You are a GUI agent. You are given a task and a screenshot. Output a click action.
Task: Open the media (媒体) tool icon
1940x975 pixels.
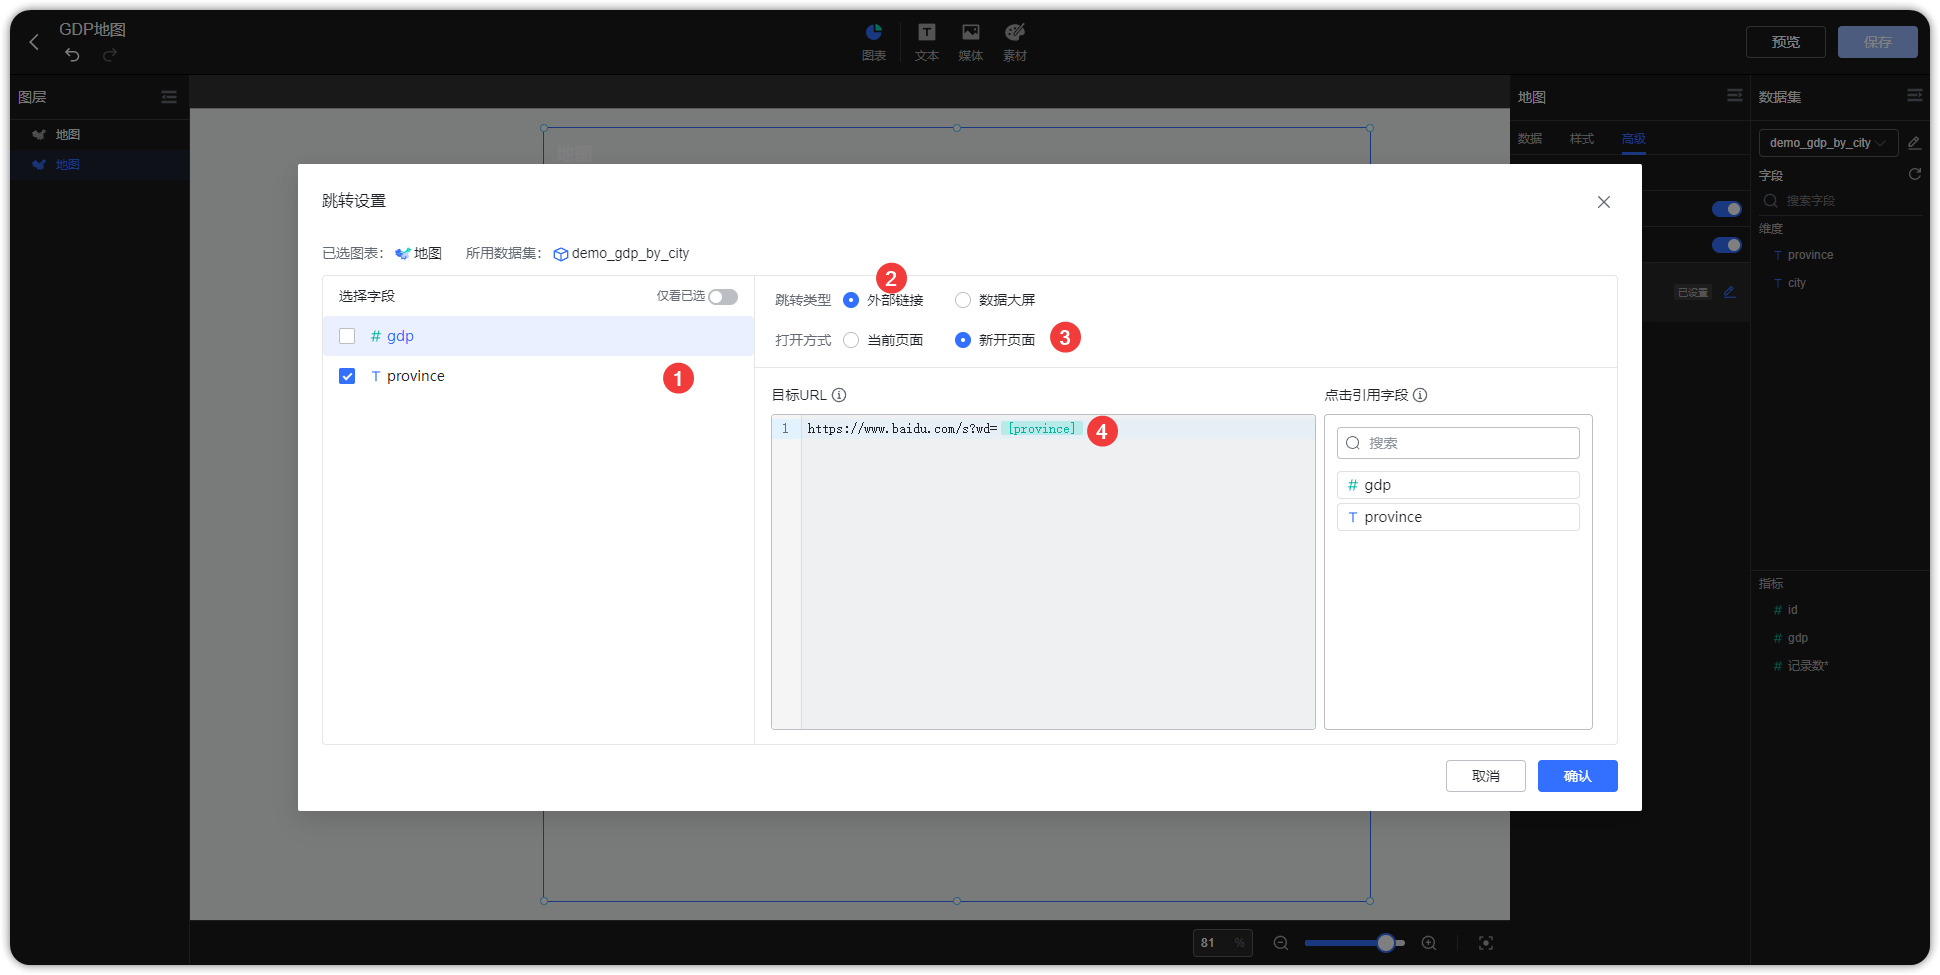click(970, 33)
